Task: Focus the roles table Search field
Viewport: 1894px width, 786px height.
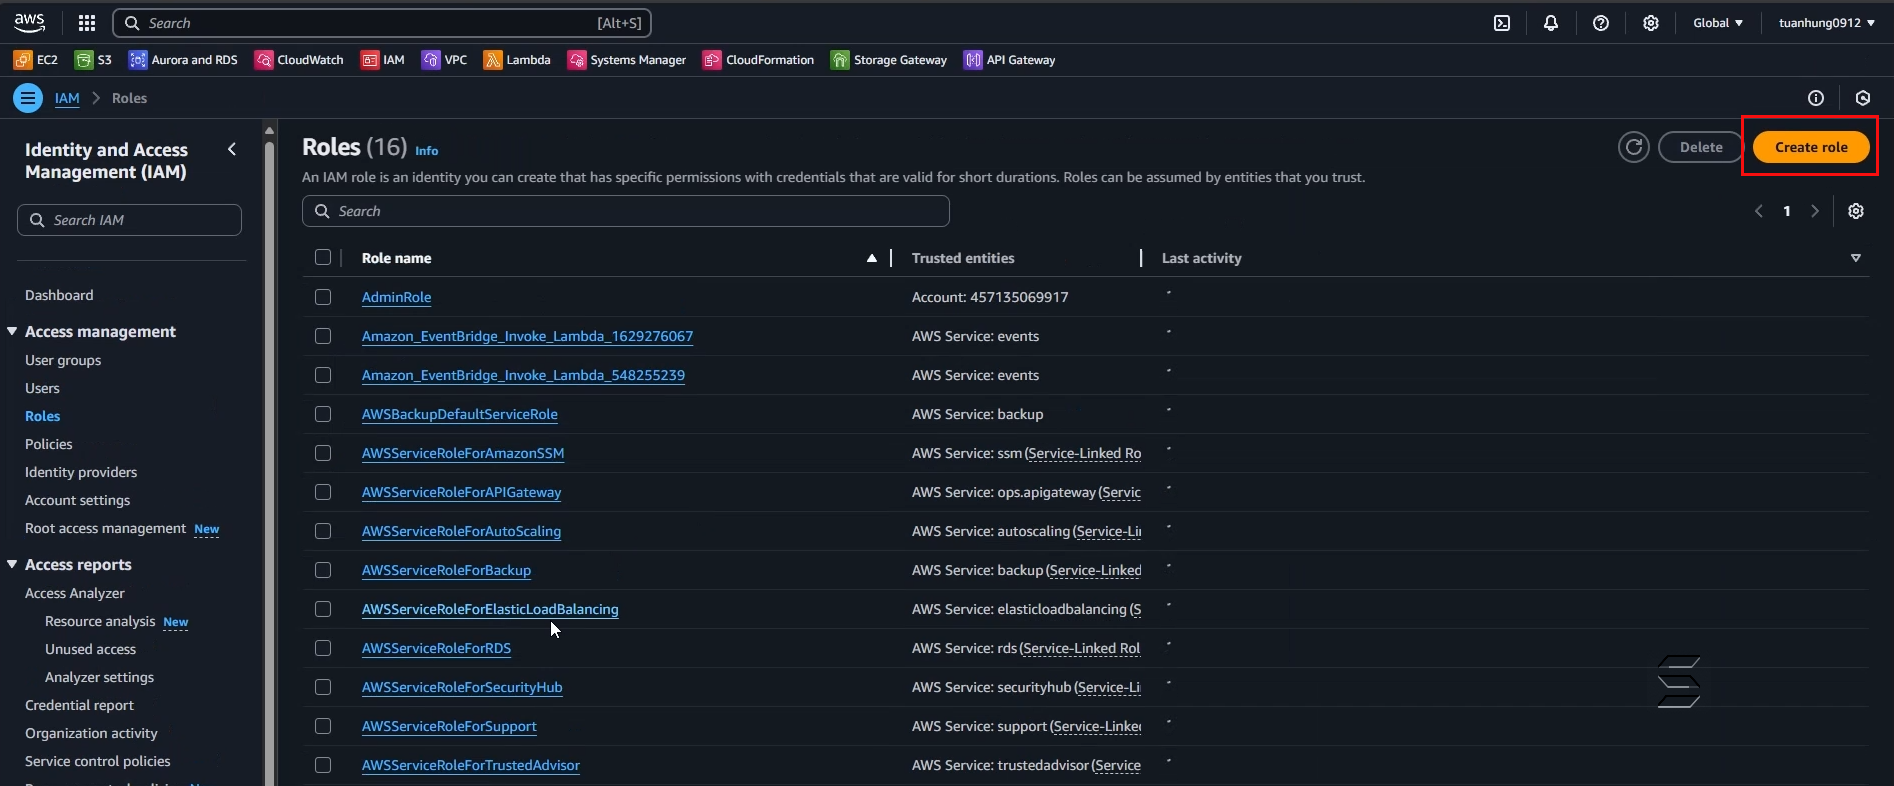Action: tap(626, 211)
